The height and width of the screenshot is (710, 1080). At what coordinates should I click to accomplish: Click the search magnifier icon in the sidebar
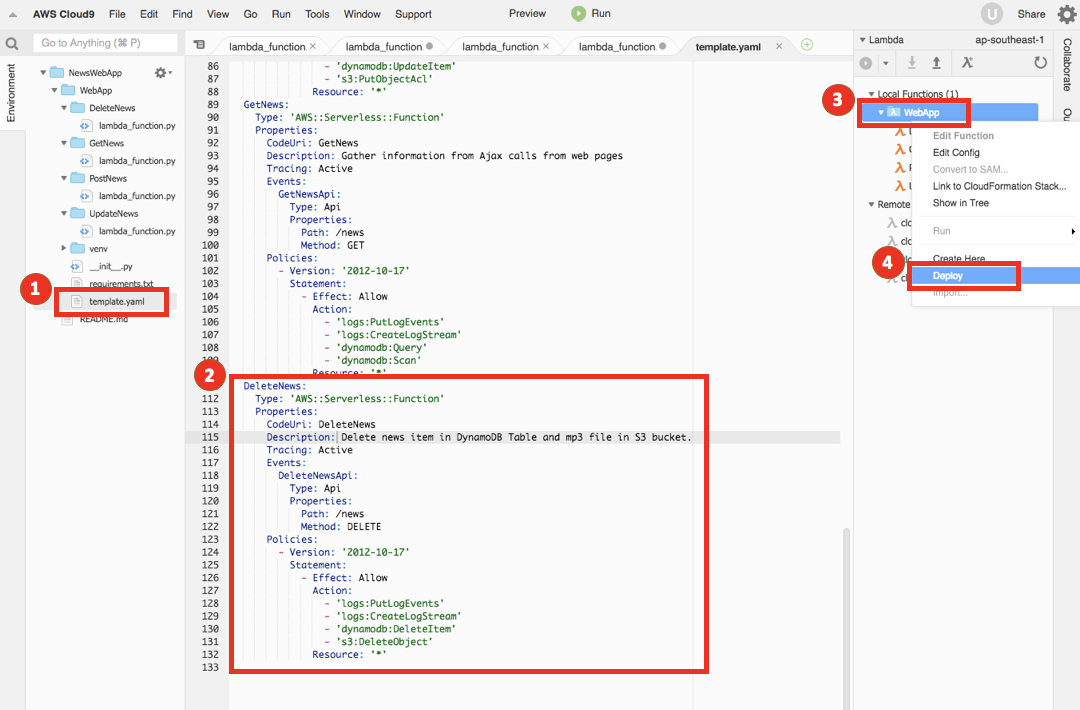(x=12, y=44)
